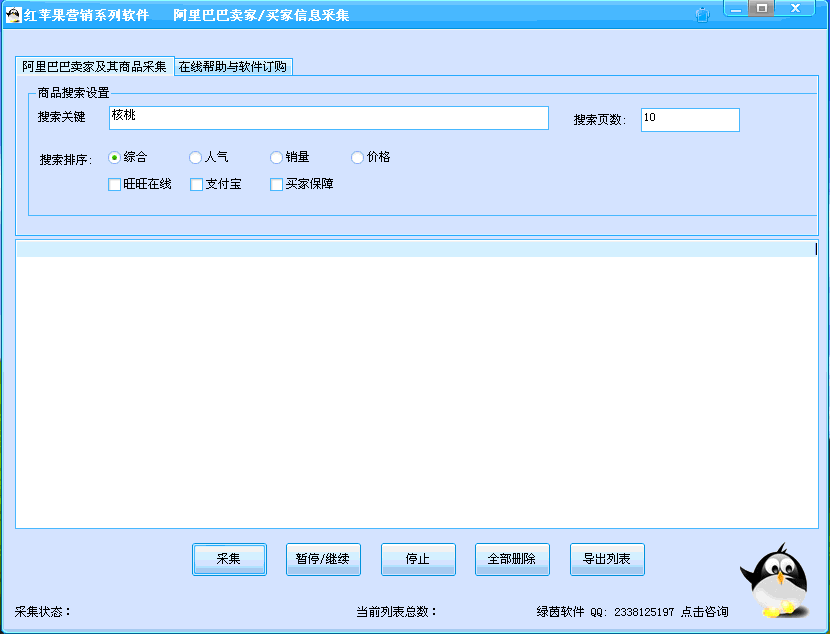Image resolution: width=830 pixels, height=634 pixels.
Task: Minimize the application window
Action: click(736, 8)
